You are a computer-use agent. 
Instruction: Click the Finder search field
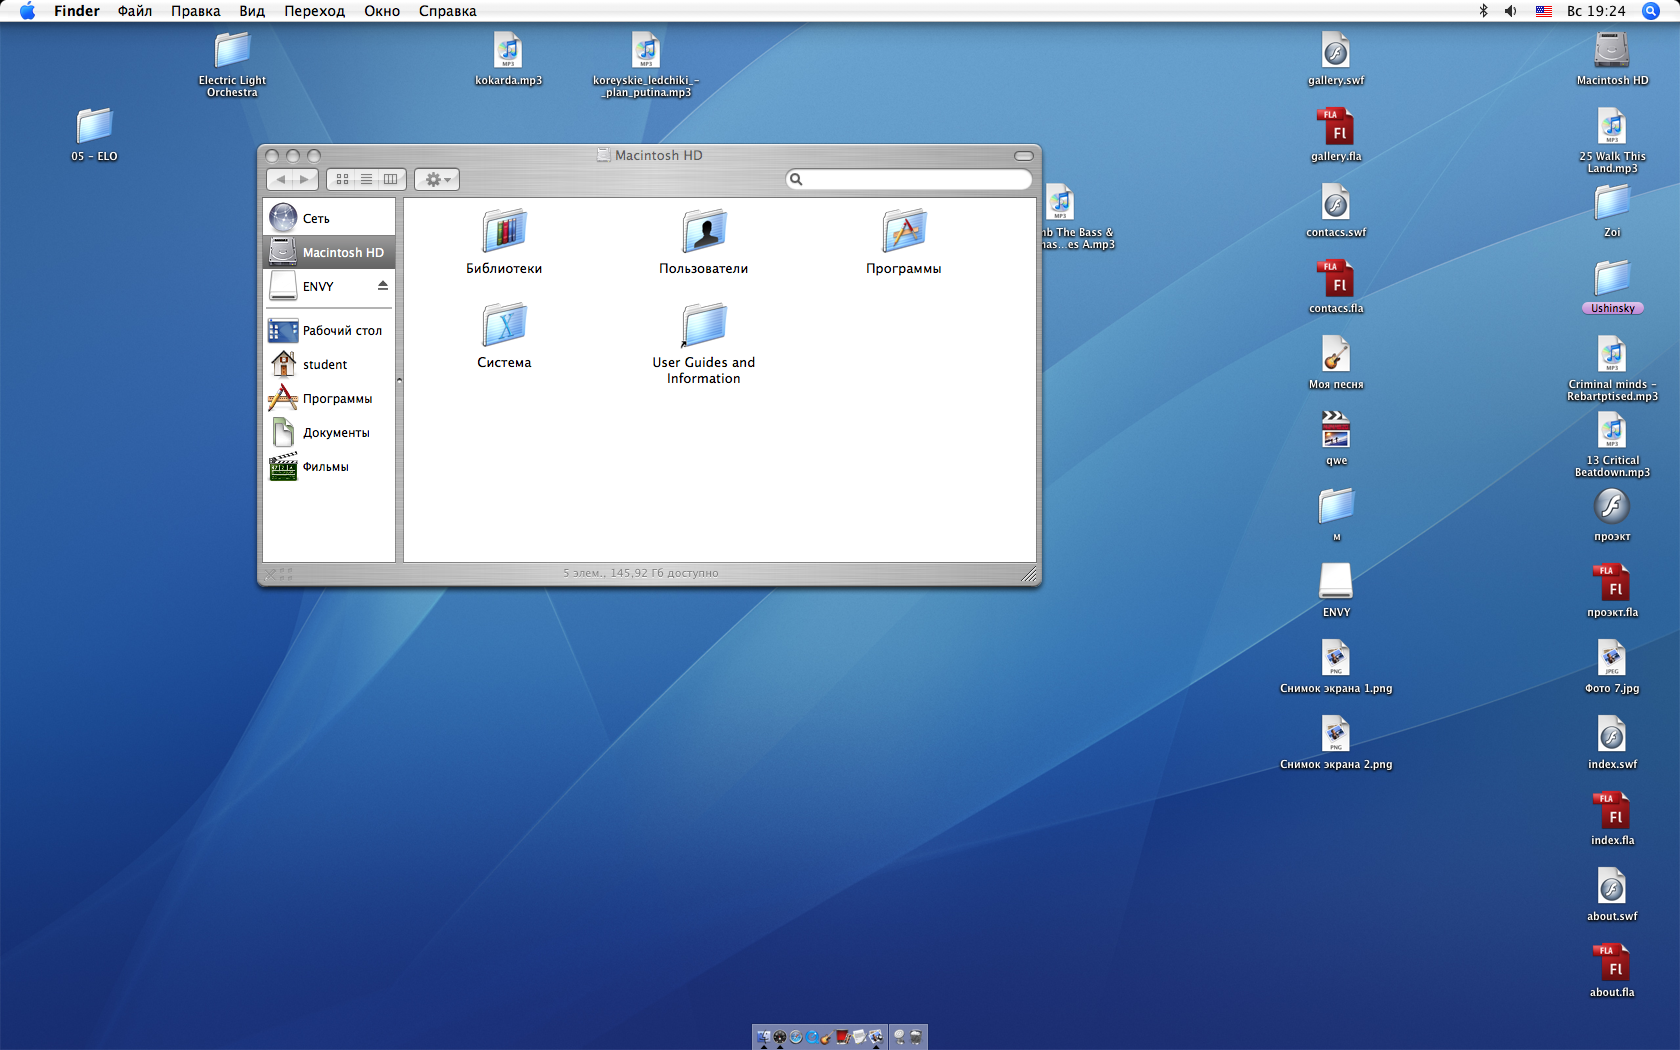click(x=909, y=179)
